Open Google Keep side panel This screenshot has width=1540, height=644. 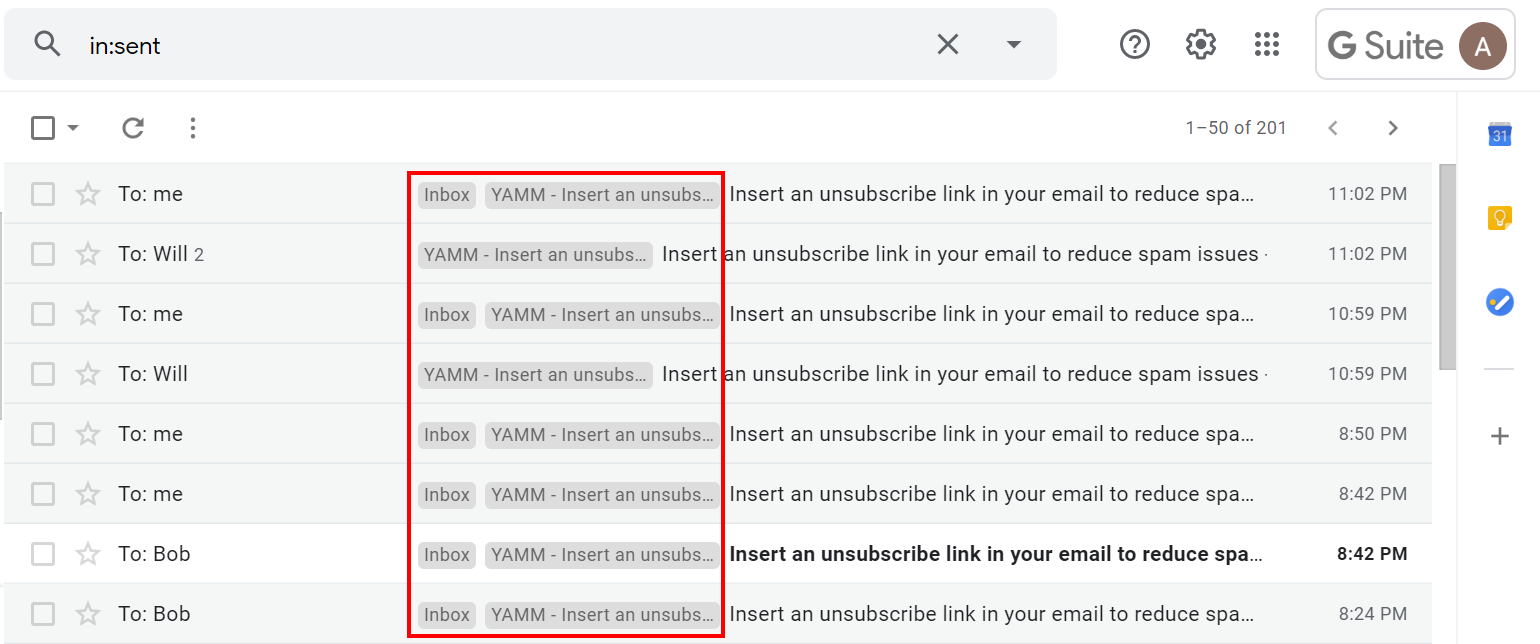(x=1499, y=218)
